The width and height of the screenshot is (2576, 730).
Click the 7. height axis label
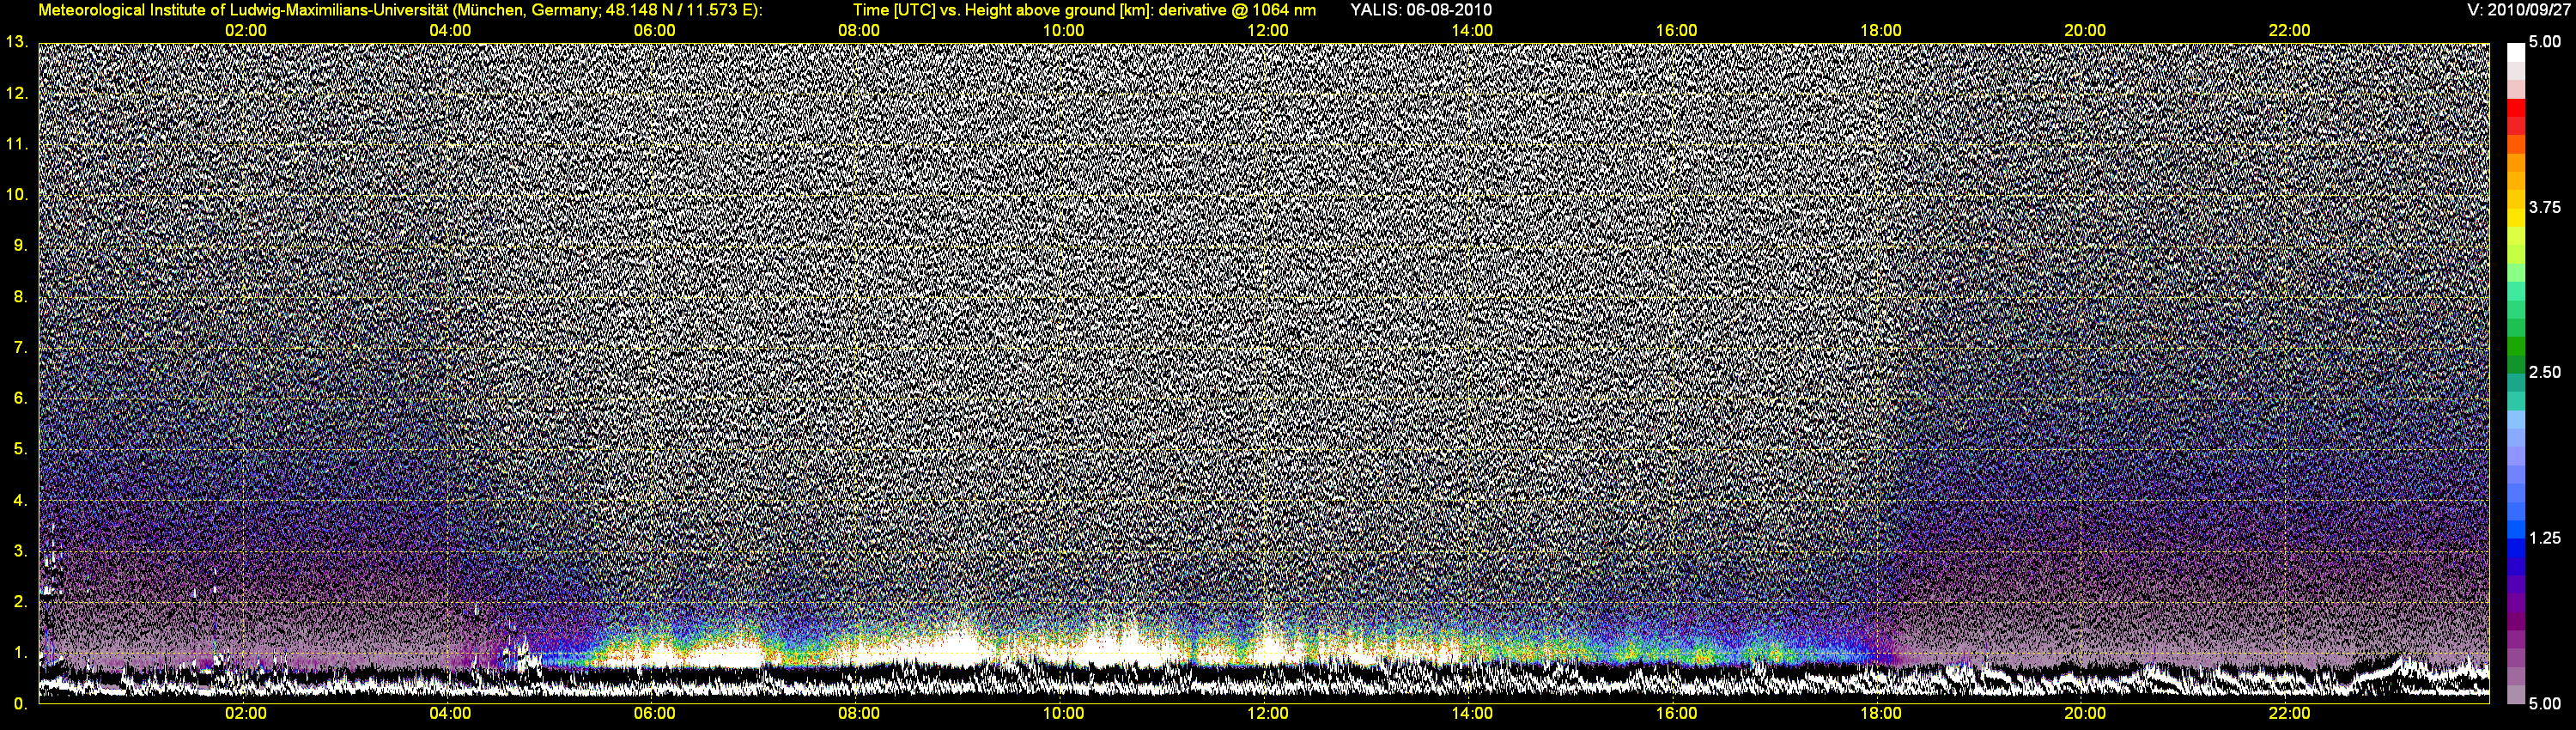(21, 348)
